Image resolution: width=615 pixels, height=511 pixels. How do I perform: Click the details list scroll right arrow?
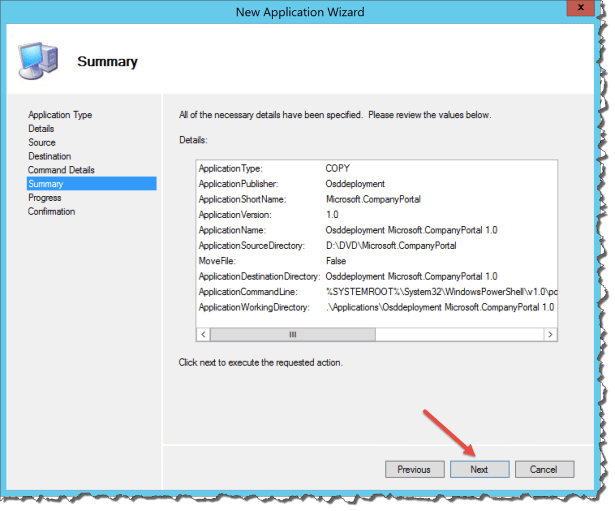click(550, 335)
